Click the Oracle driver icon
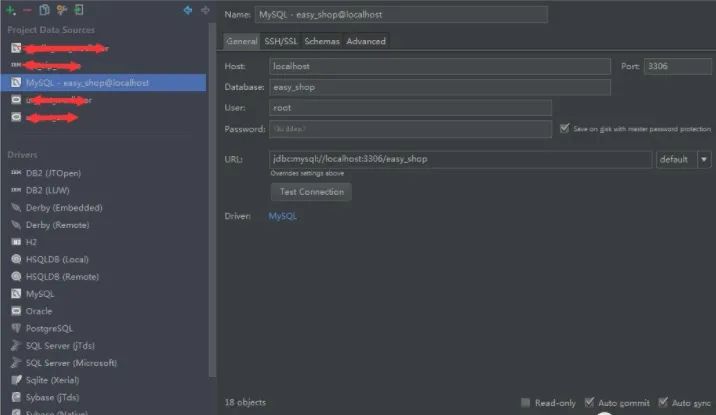Image resolution: width=716 pixels, height=415 pixels. tap(16, 311)
